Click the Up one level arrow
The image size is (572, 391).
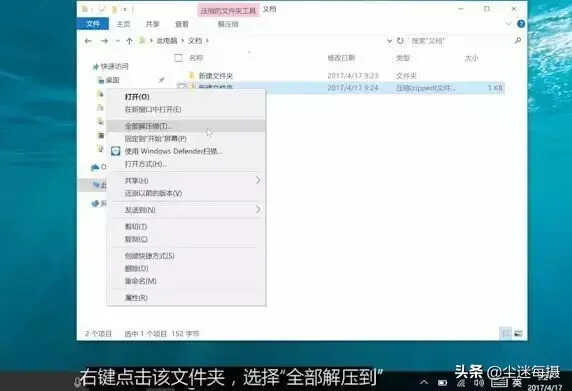(129, 41)
